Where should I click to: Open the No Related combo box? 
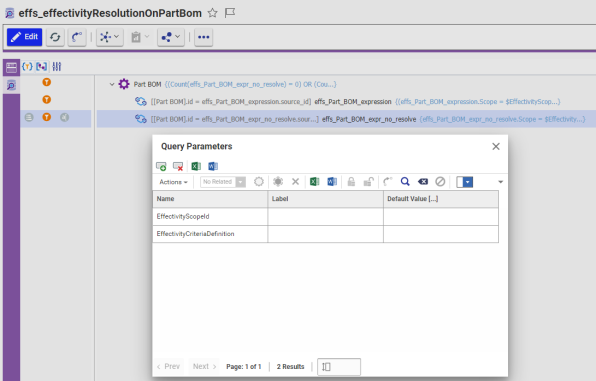click(223, 182)
